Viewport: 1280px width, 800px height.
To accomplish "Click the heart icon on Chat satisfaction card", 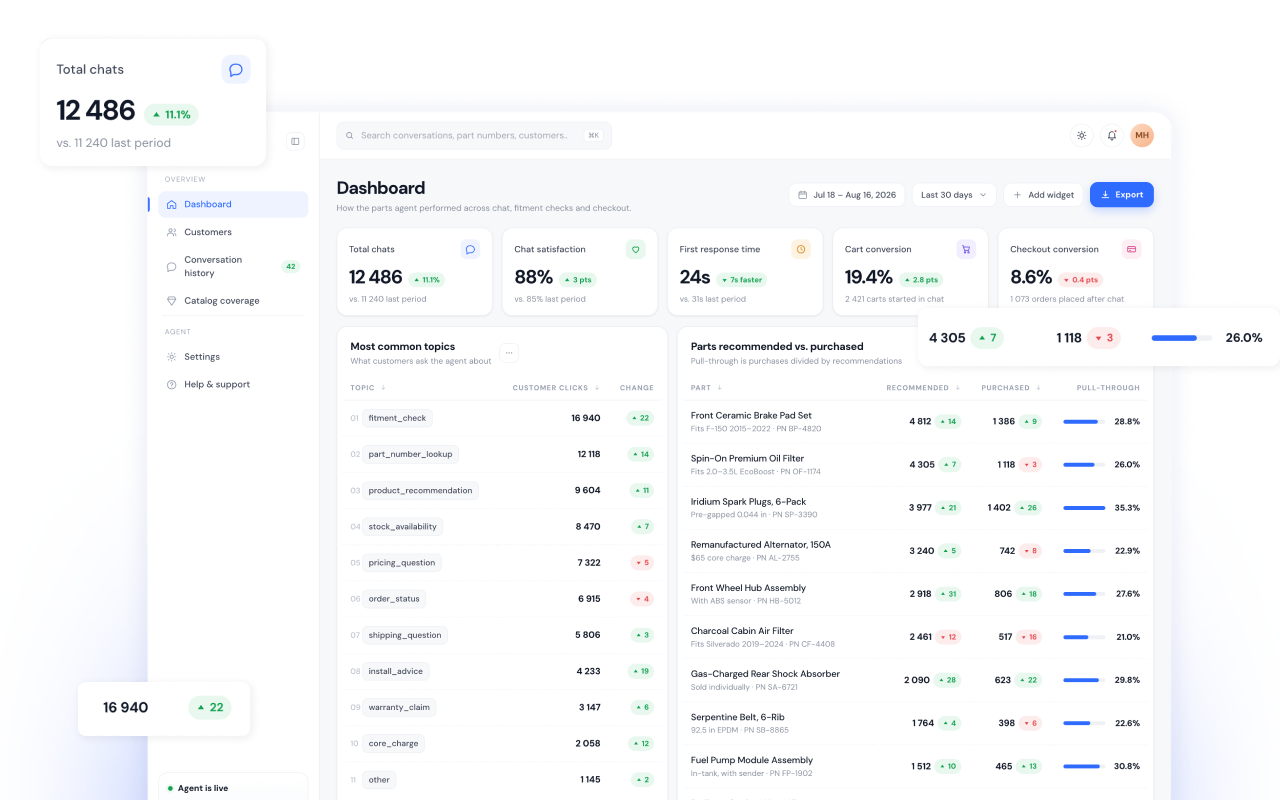I will [635, 249].
